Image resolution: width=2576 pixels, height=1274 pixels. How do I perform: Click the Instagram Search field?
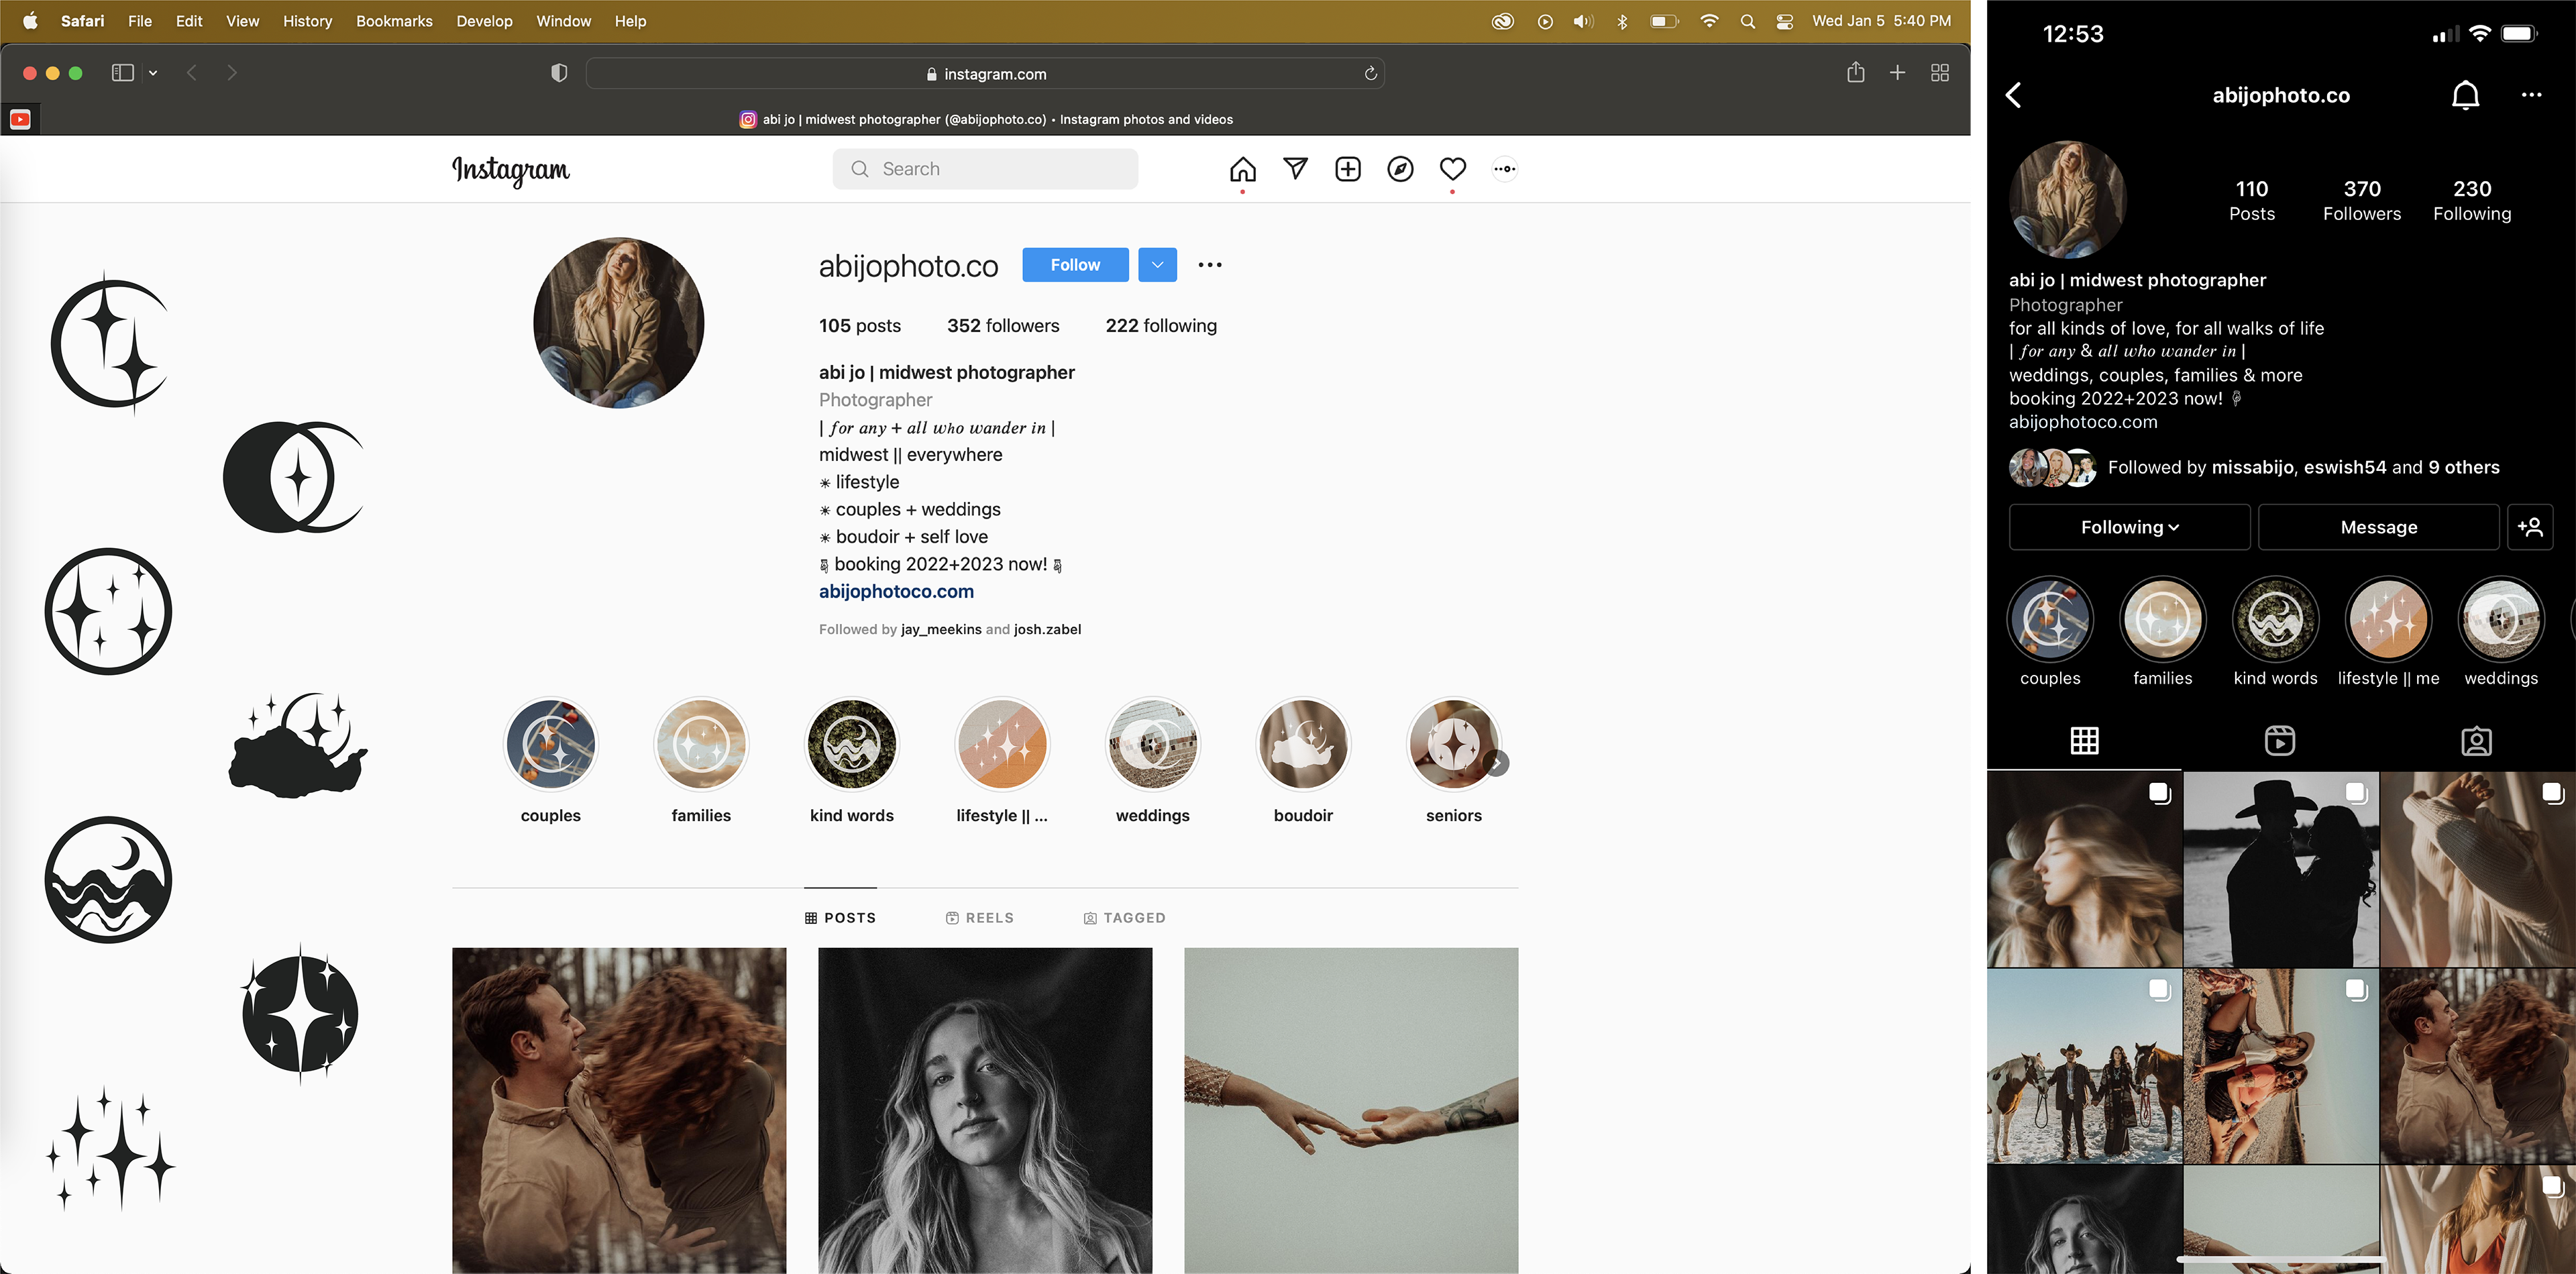click(x=985, y=169)
